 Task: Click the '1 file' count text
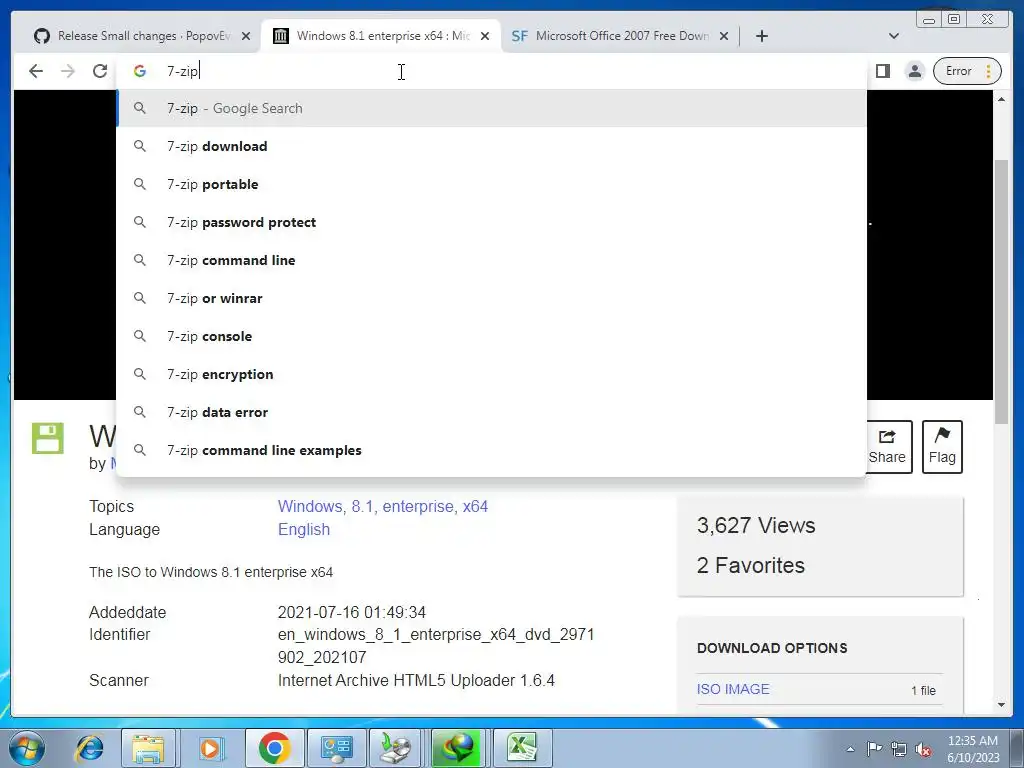923,690
